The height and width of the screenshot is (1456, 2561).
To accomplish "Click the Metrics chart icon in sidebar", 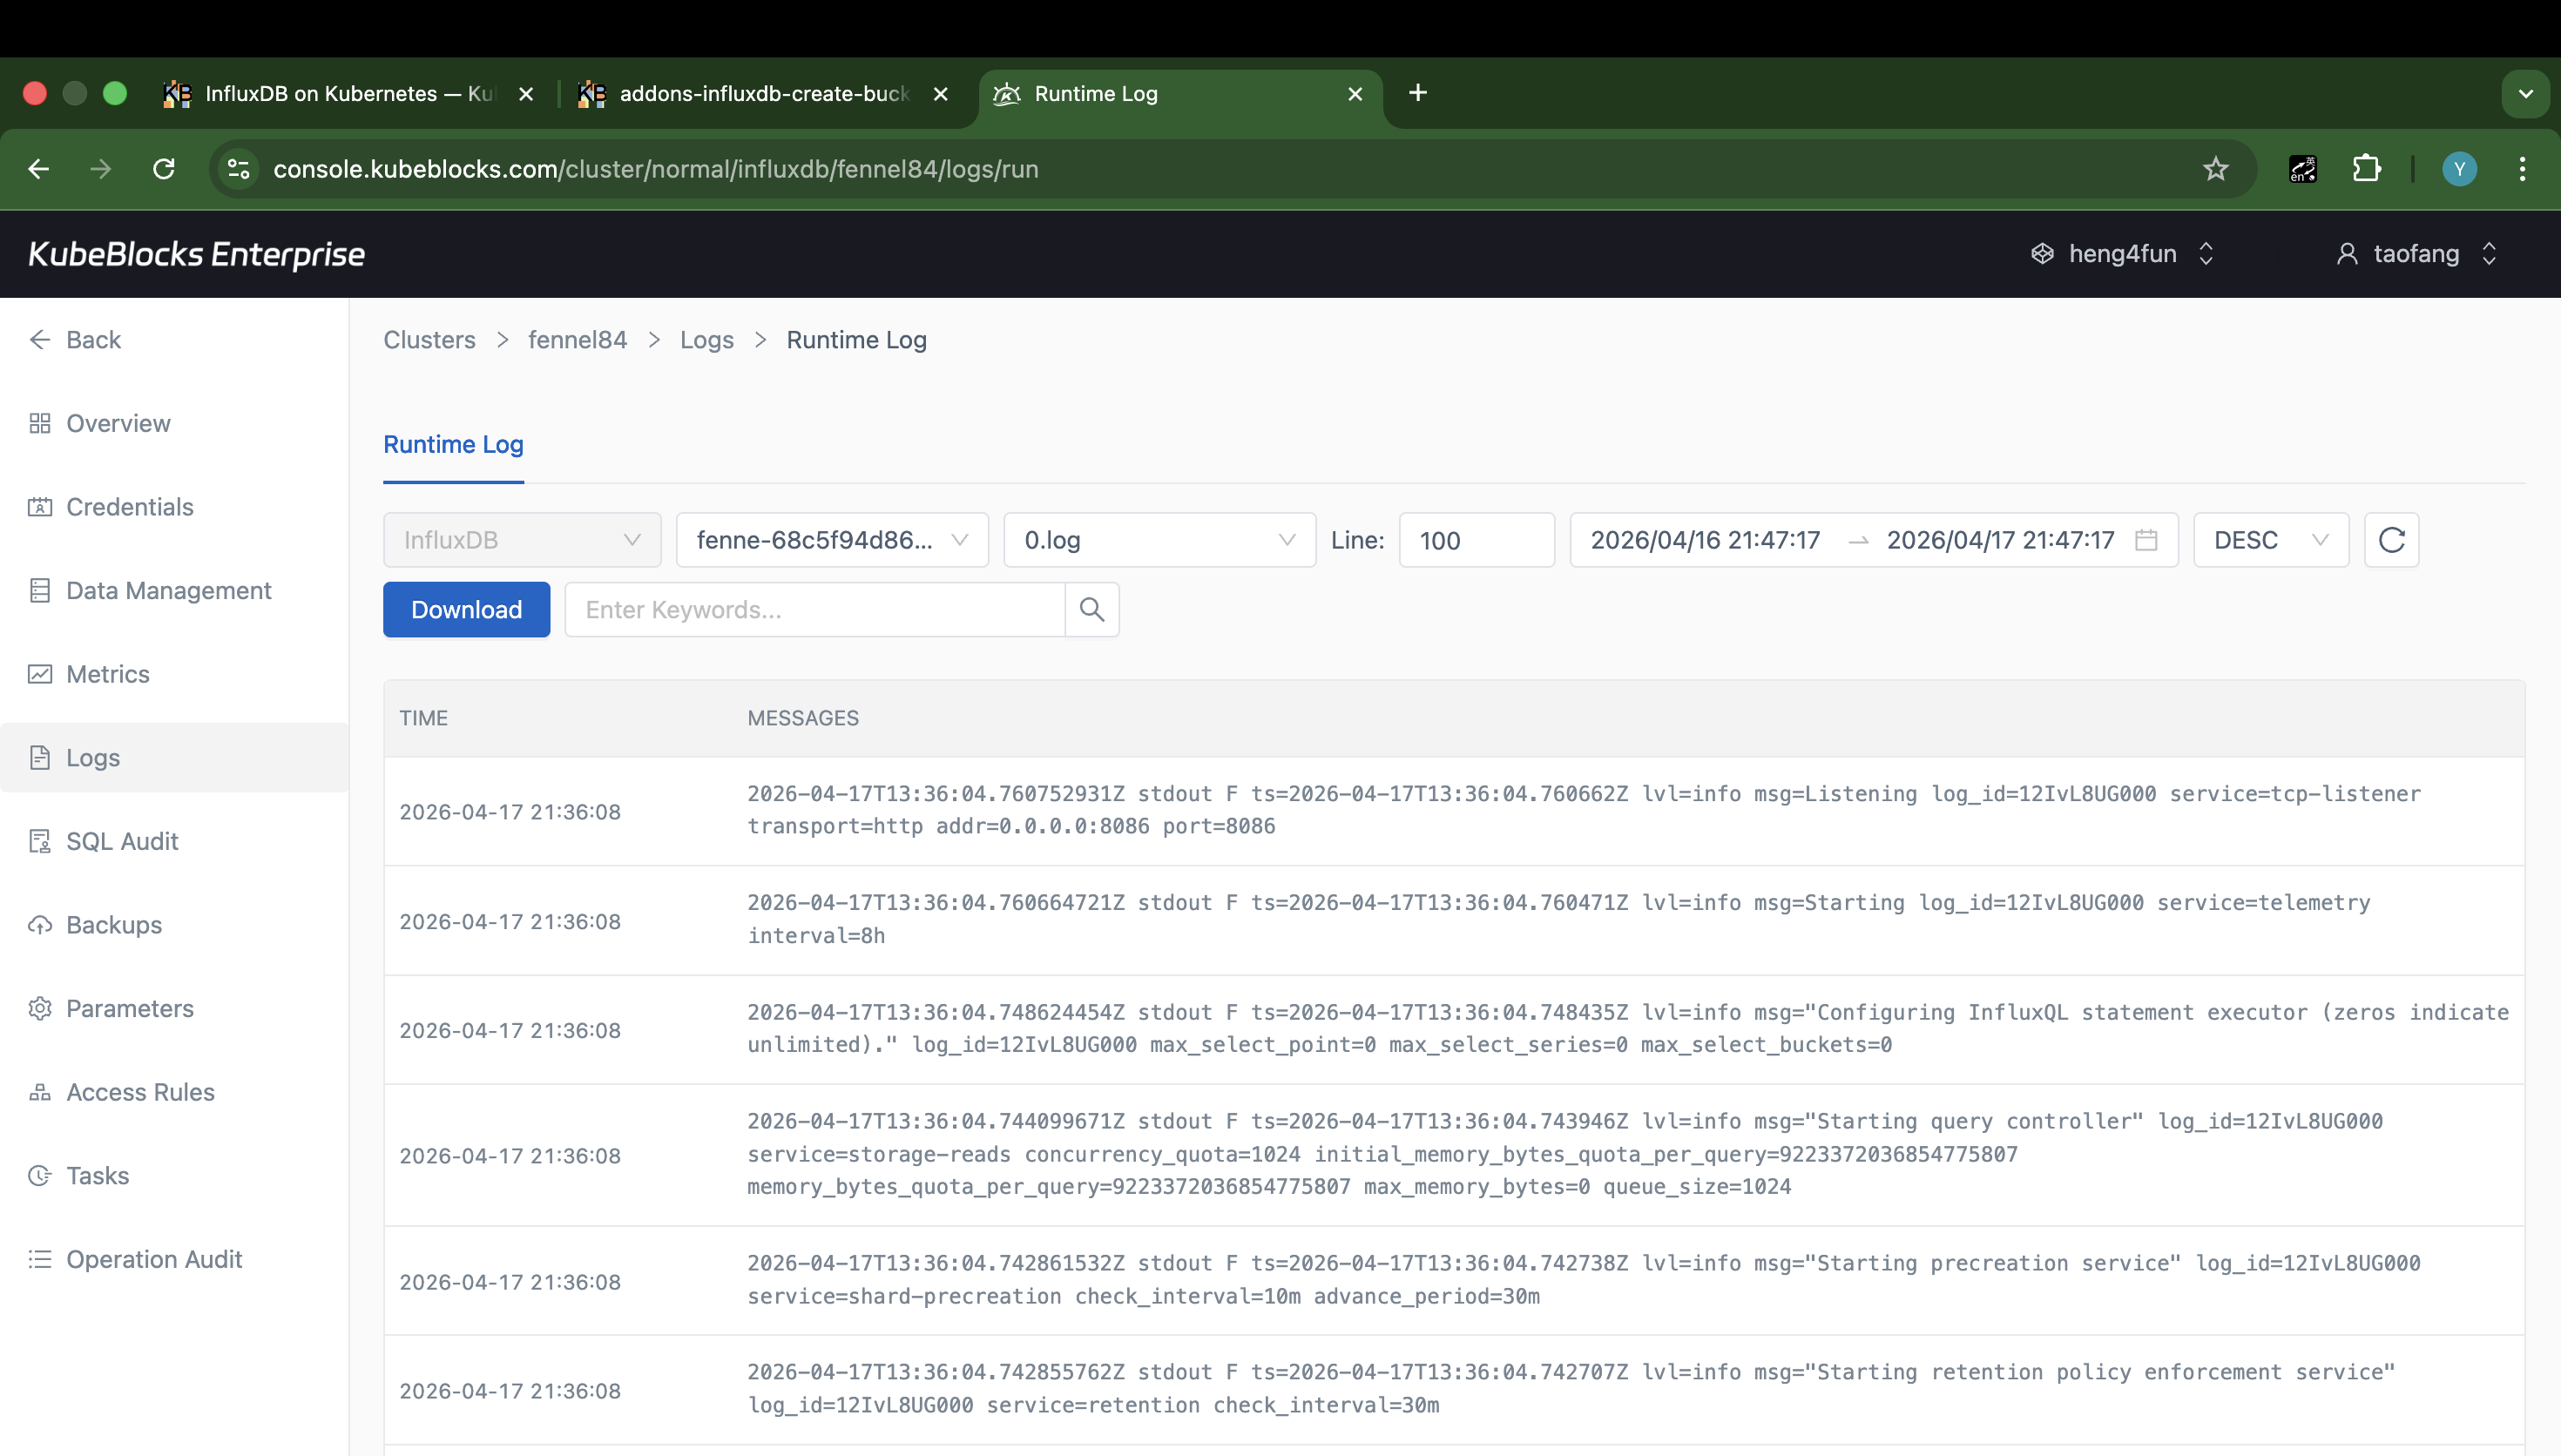I will pos(40,674).
